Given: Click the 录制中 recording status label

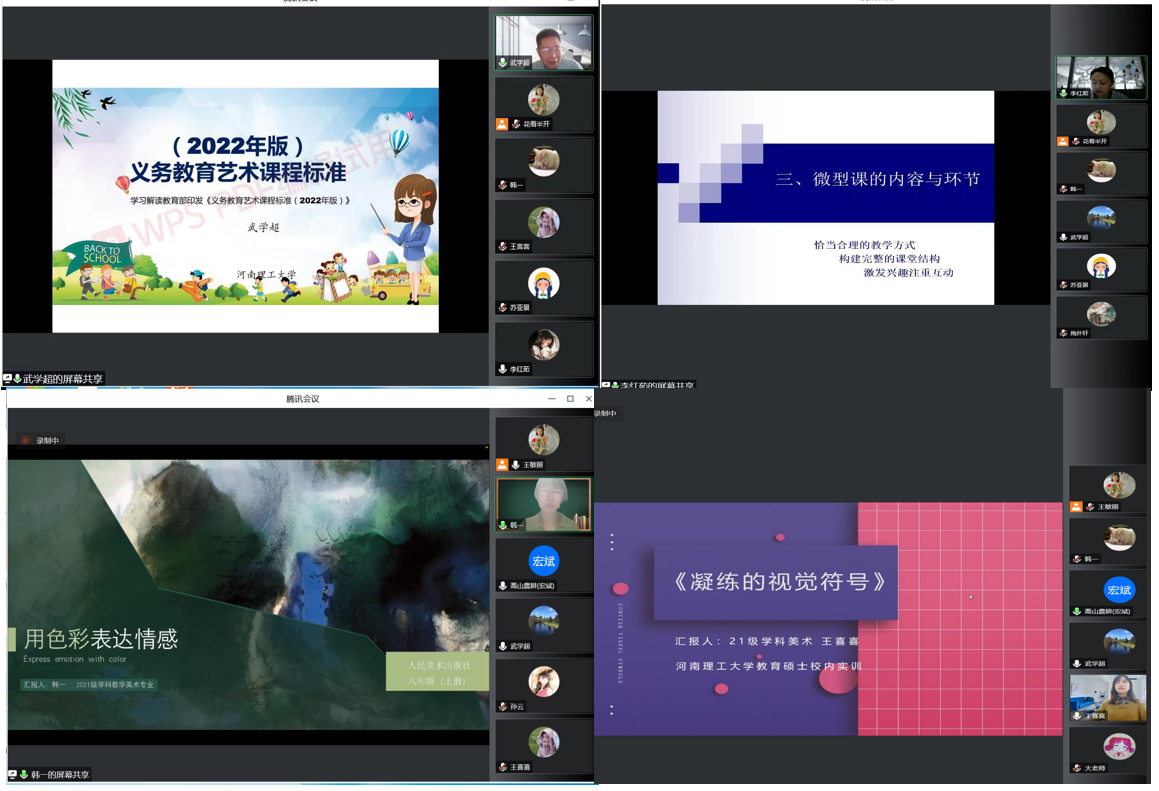Looking at the screenshot, I should coord(49,440).
